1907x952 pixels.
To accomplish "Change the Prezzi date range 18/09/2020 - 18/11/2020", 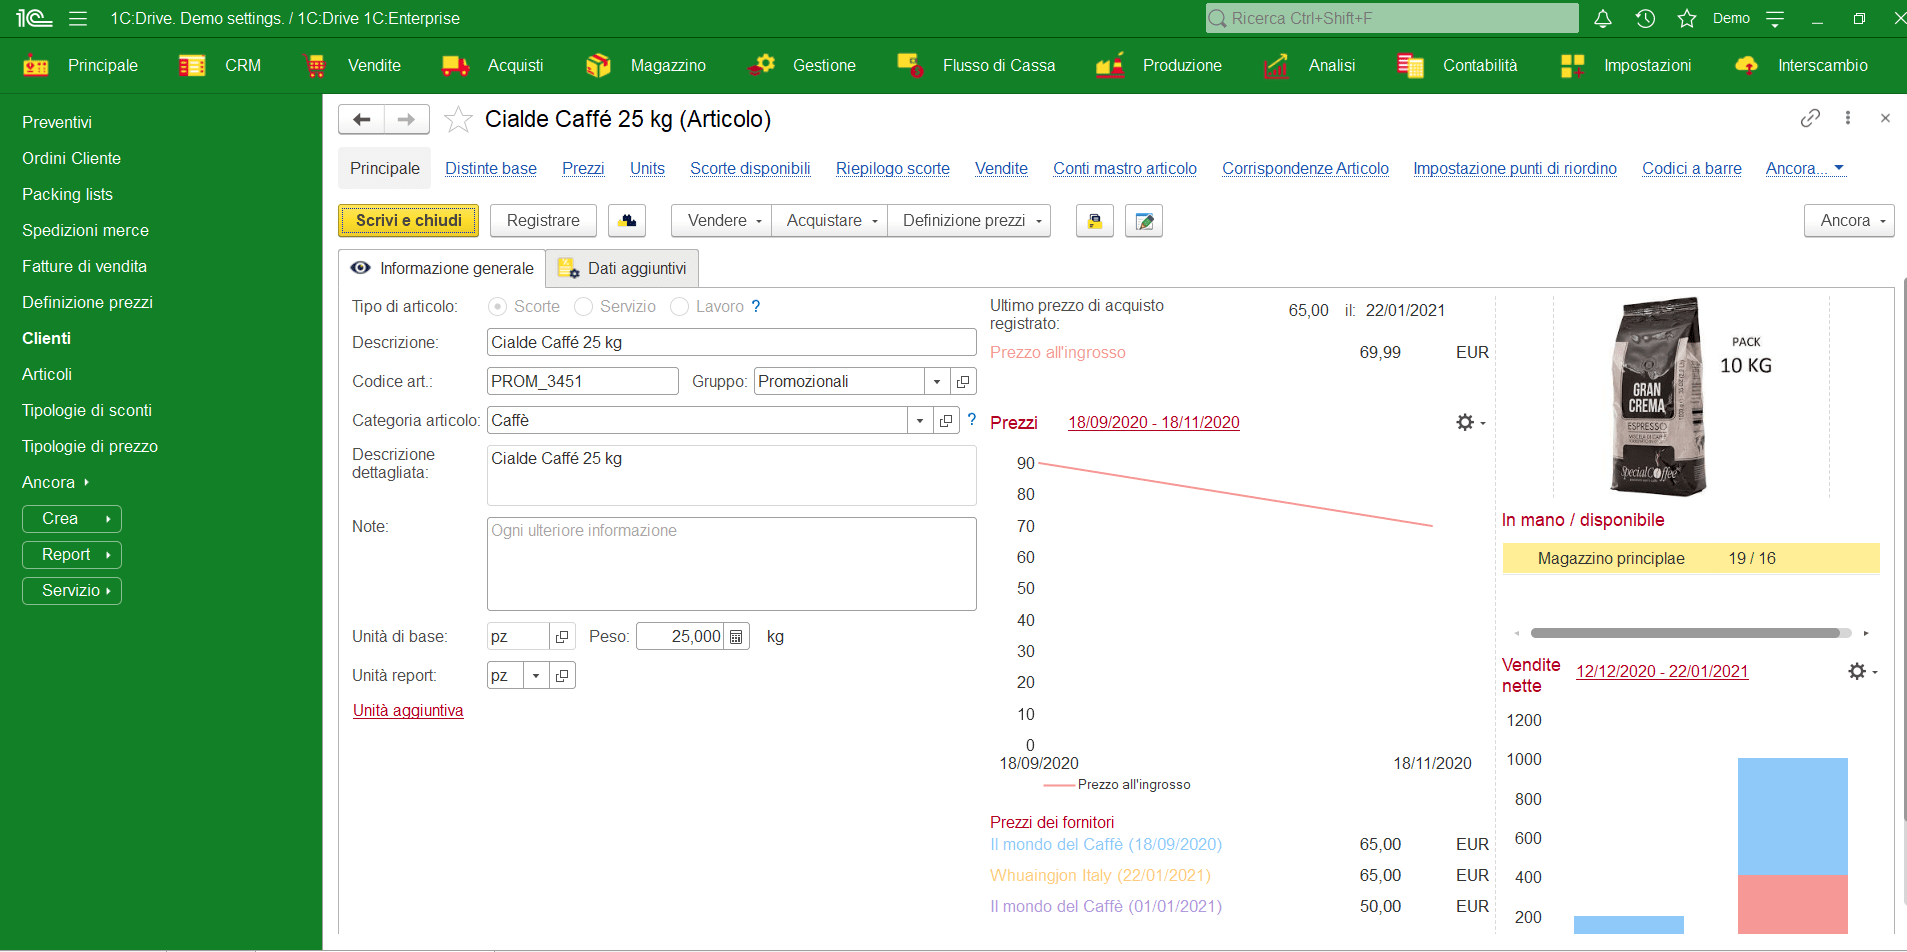I will click(x=1154, y=422).
